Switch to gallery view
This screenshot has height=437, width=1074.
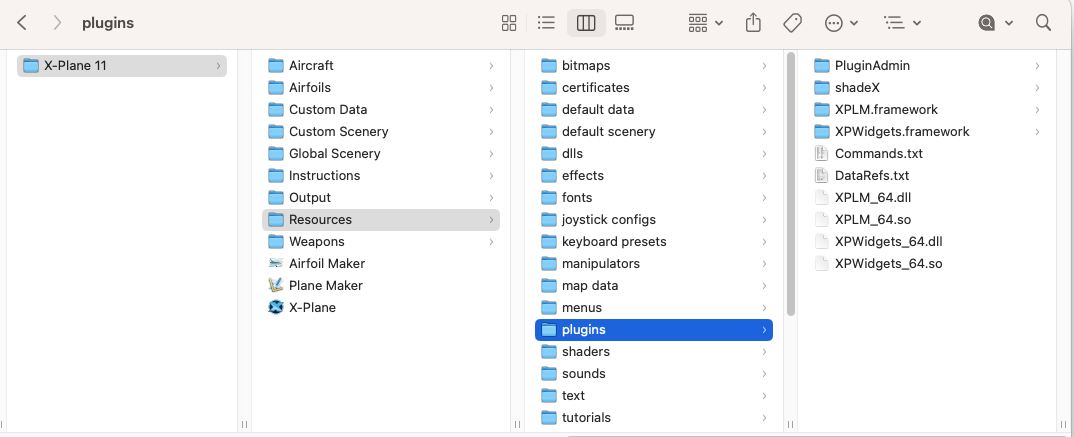click(x=624, y=23)
